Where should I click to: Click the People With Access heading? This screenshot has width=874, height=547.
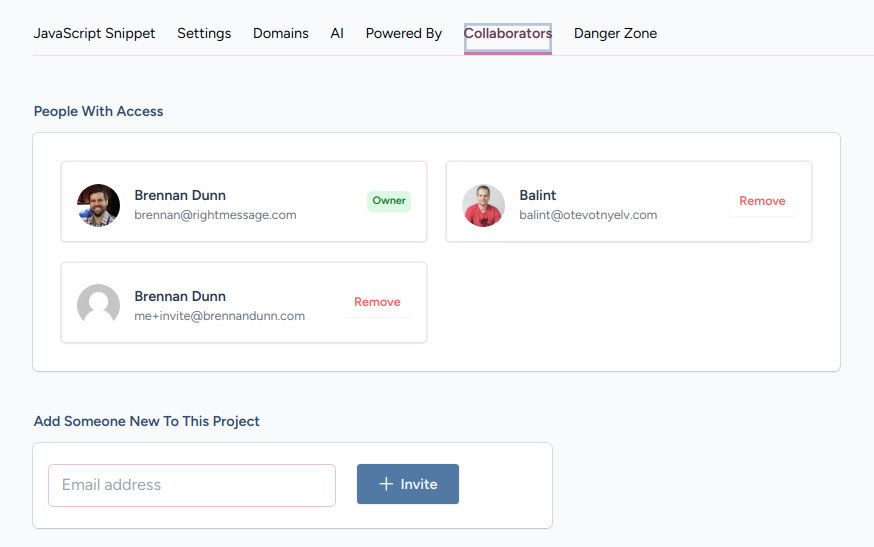(98, 111)
